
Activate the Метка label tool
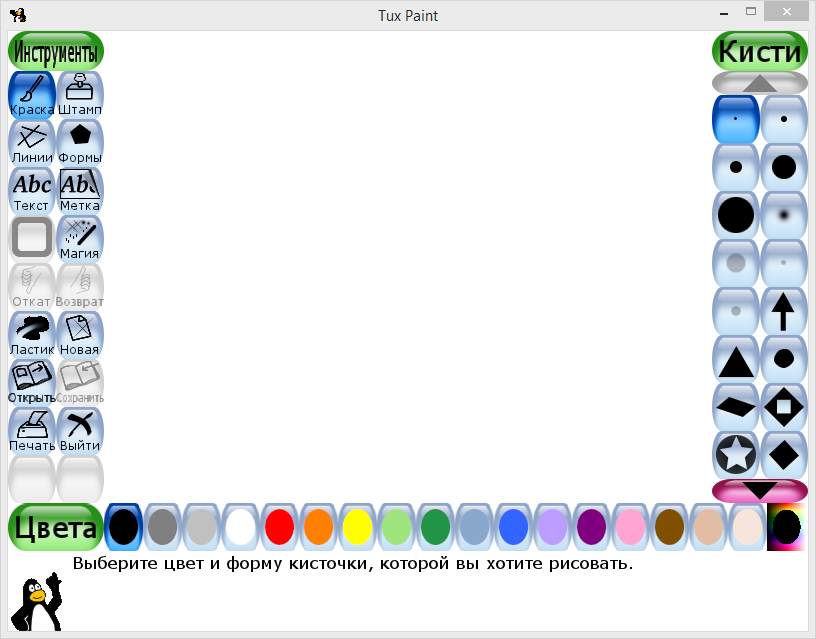click(x=80, y=190)
